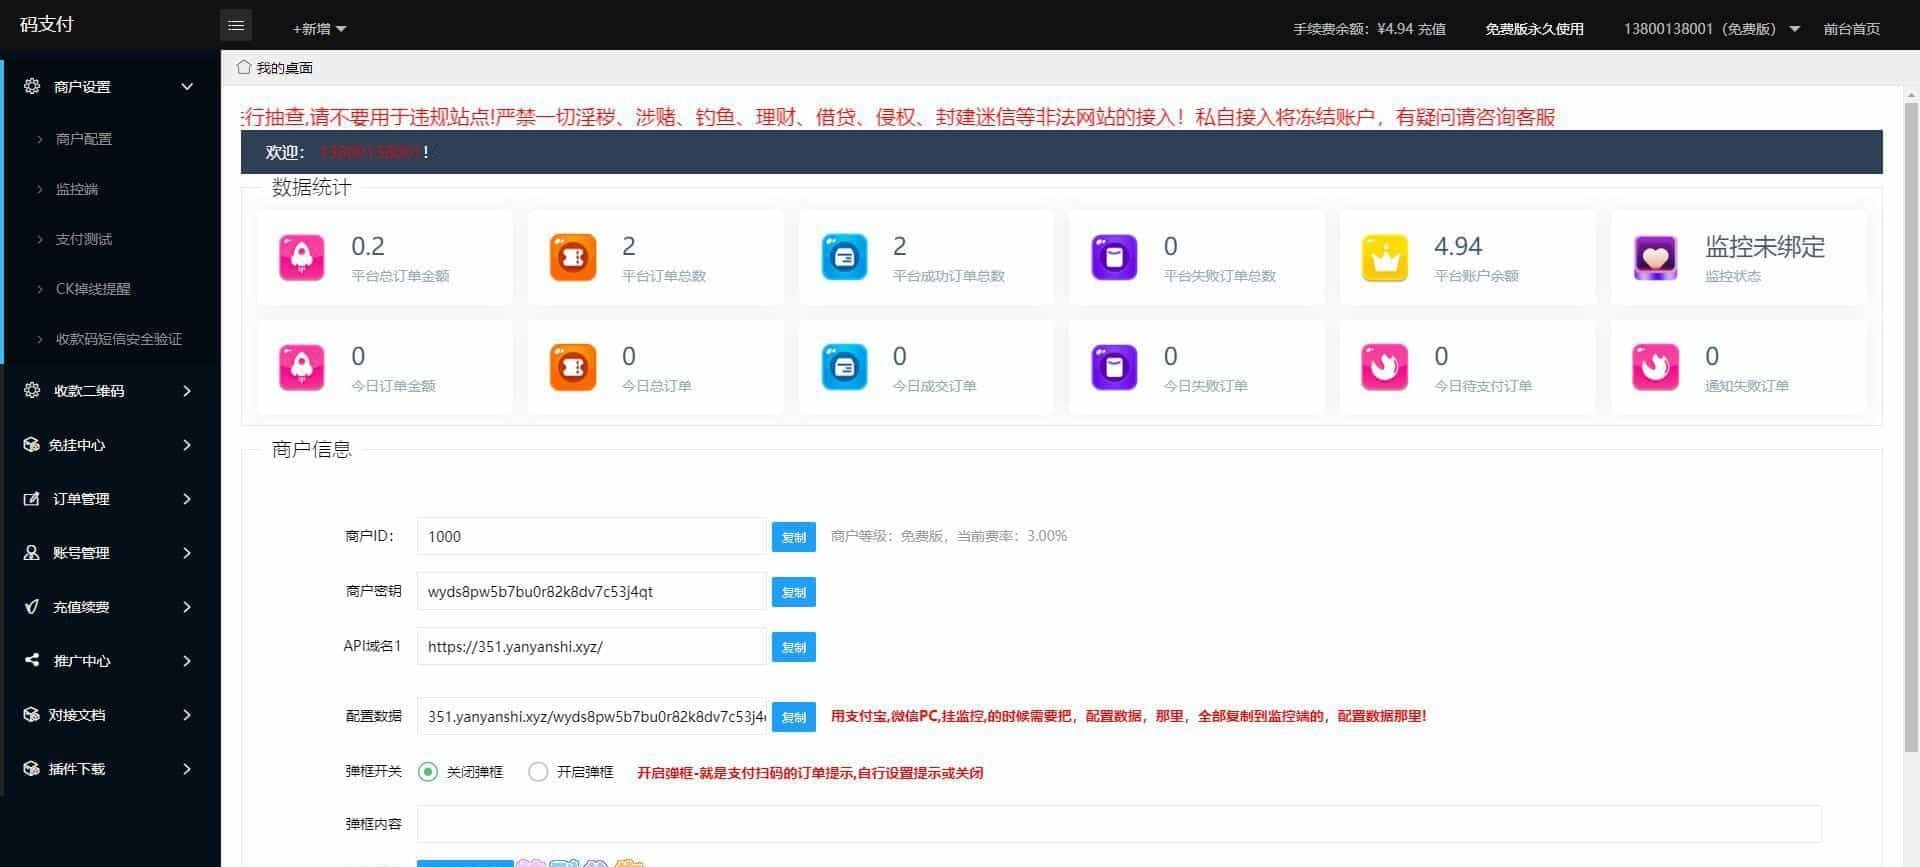Expand the 对接文档 sidebar section
This screenshot has height=867, width=1920.
(187, 714)
